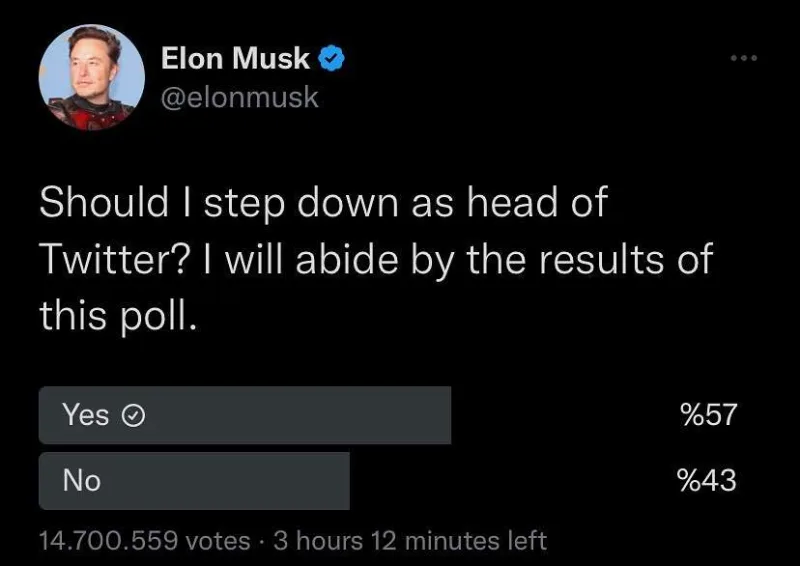
Task: Click the %43 result percentage
Action: click(x=707, y=481)
